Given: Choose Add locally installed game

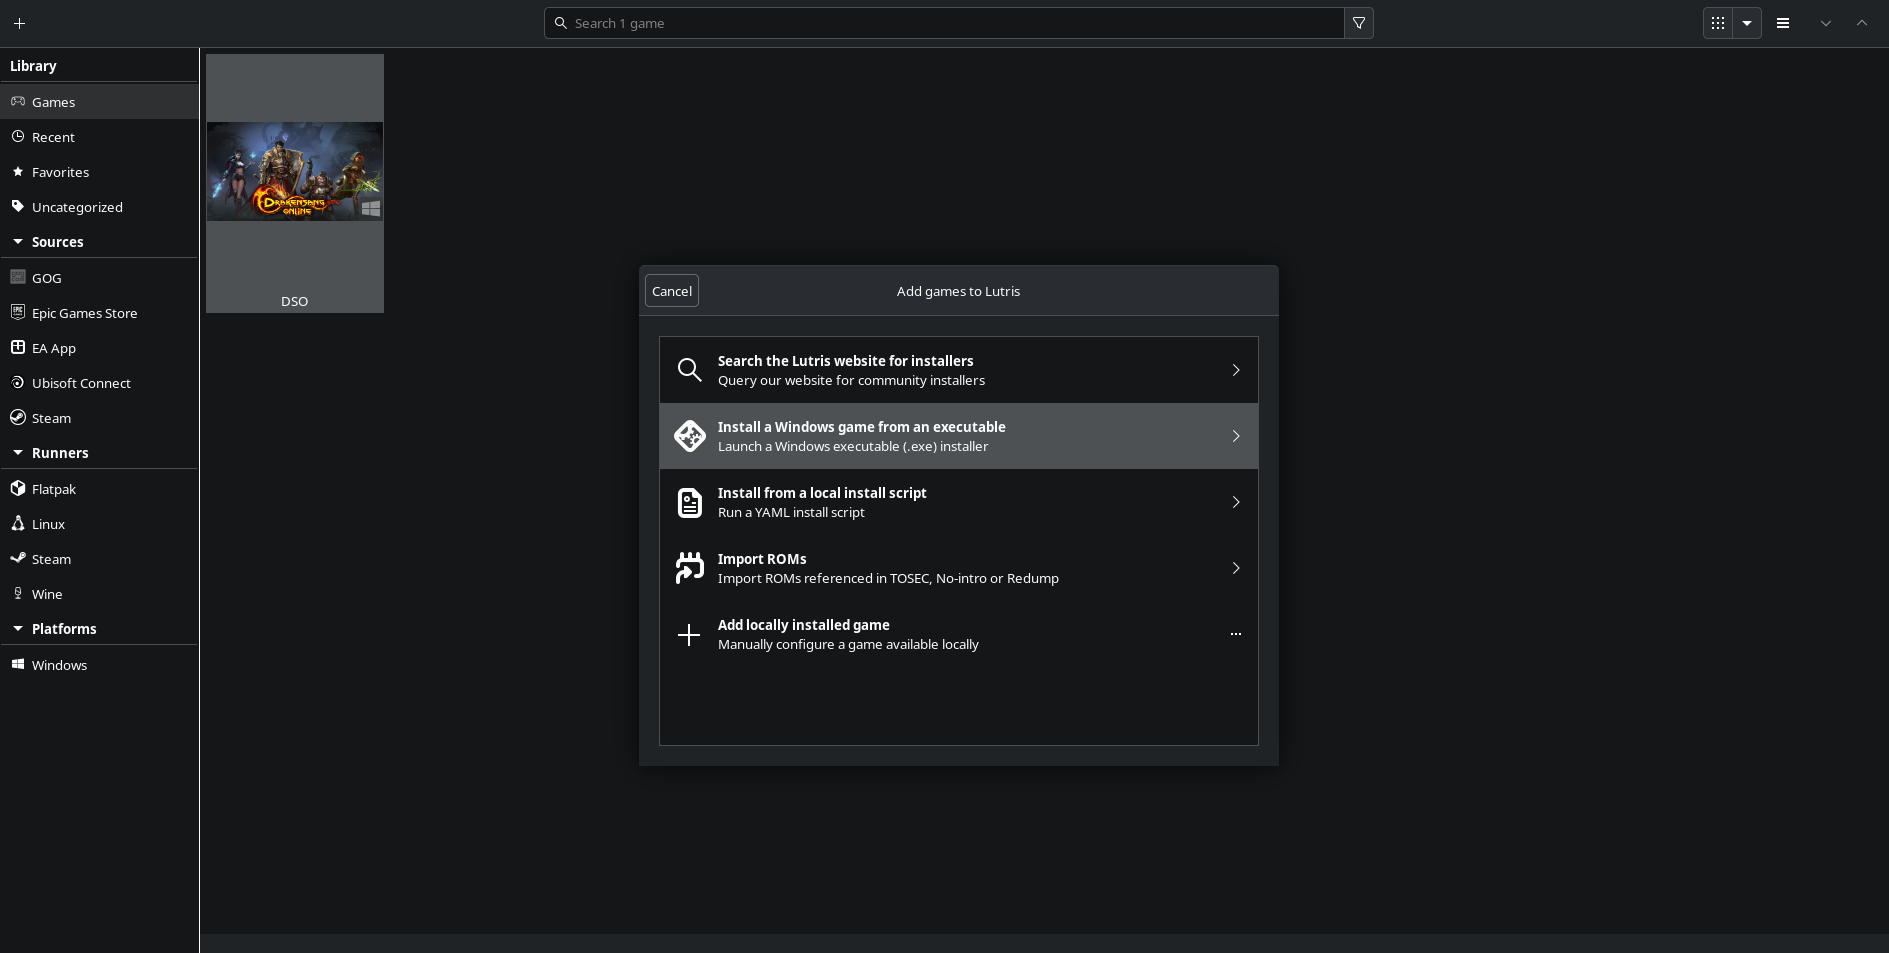Looking at the screenshot, I should [959, 634].
